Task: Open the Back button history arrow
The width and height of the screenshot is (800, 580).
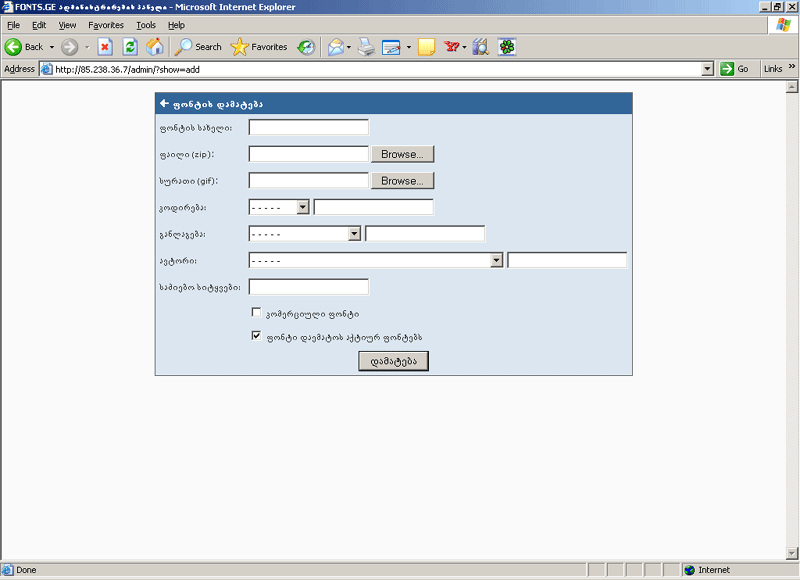Action: tap(52, 47)
